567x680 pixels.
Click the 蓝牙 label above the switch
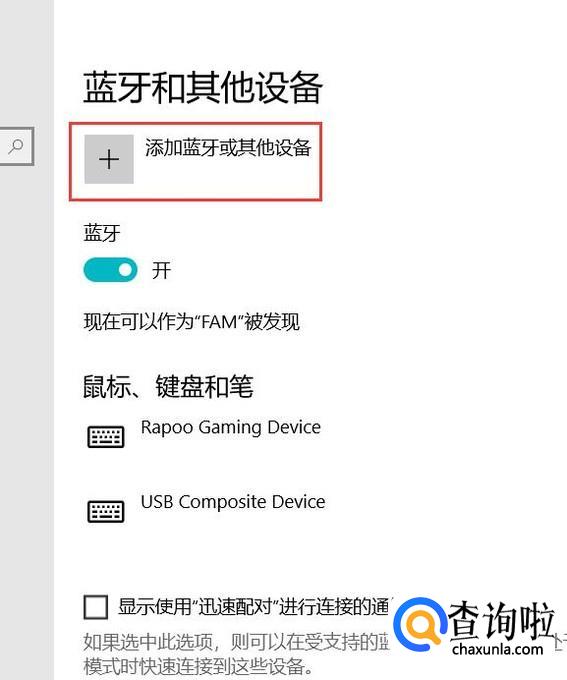pos(102,233)
